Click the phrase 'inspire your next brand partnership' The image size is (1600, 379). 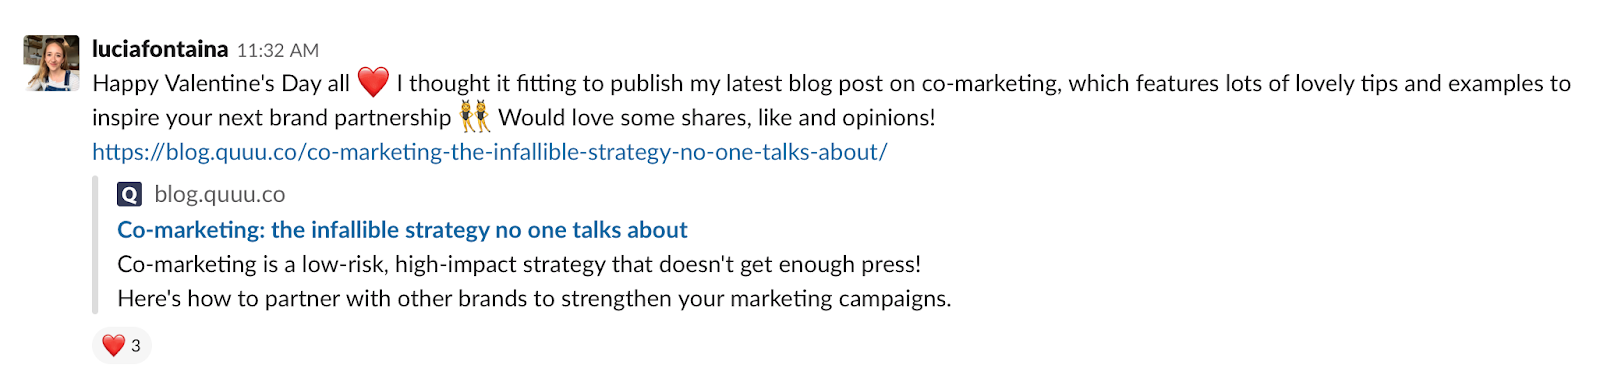pyautogui.click(x=272, y=118)
